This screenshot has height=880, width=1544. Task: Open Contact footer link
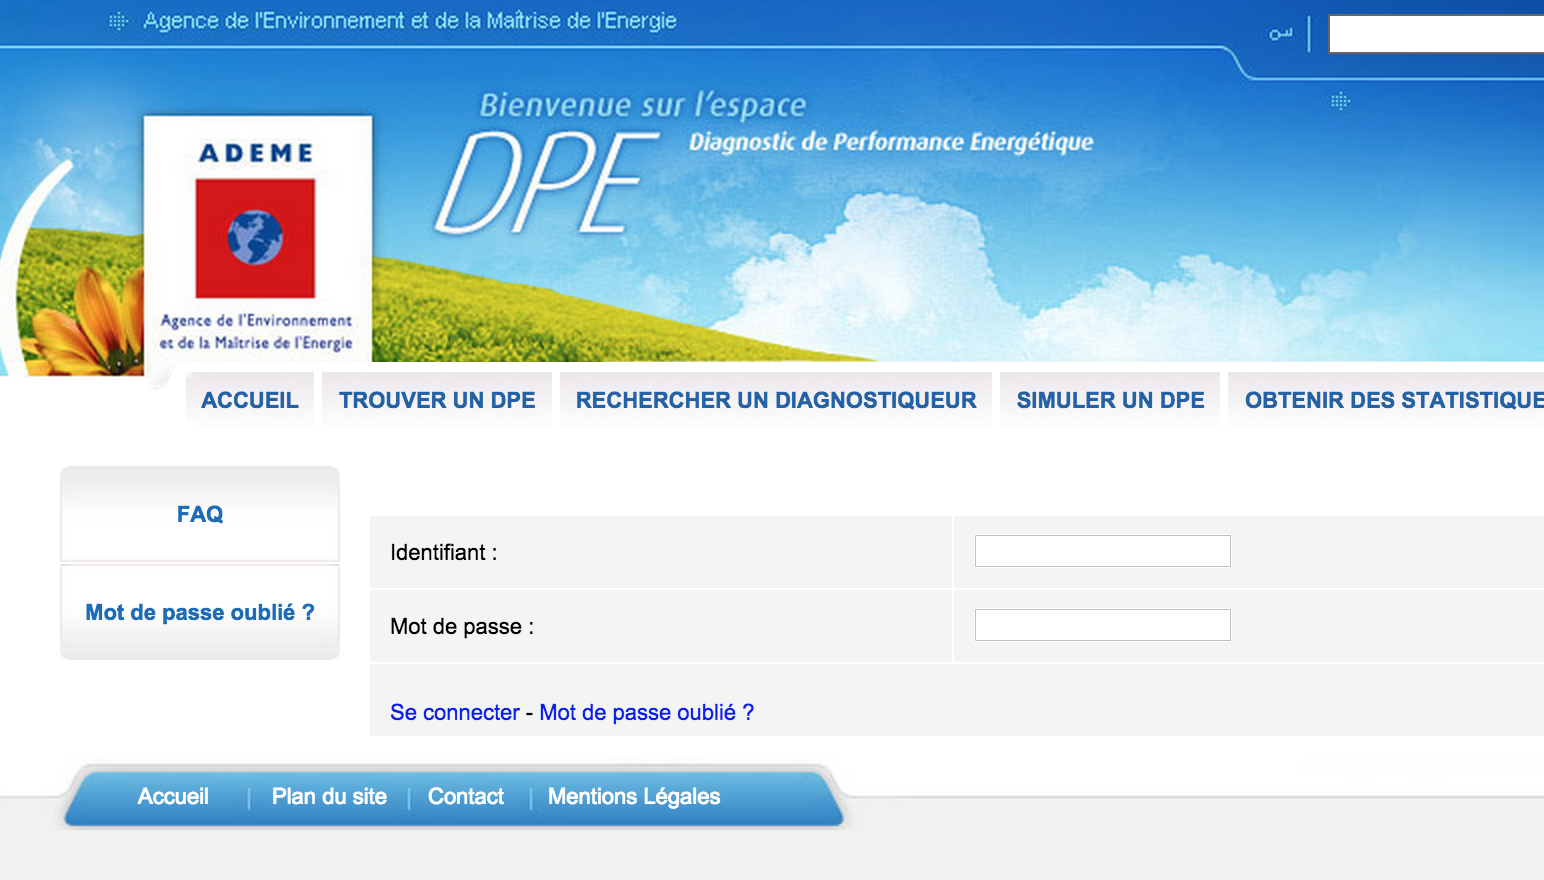466,797
